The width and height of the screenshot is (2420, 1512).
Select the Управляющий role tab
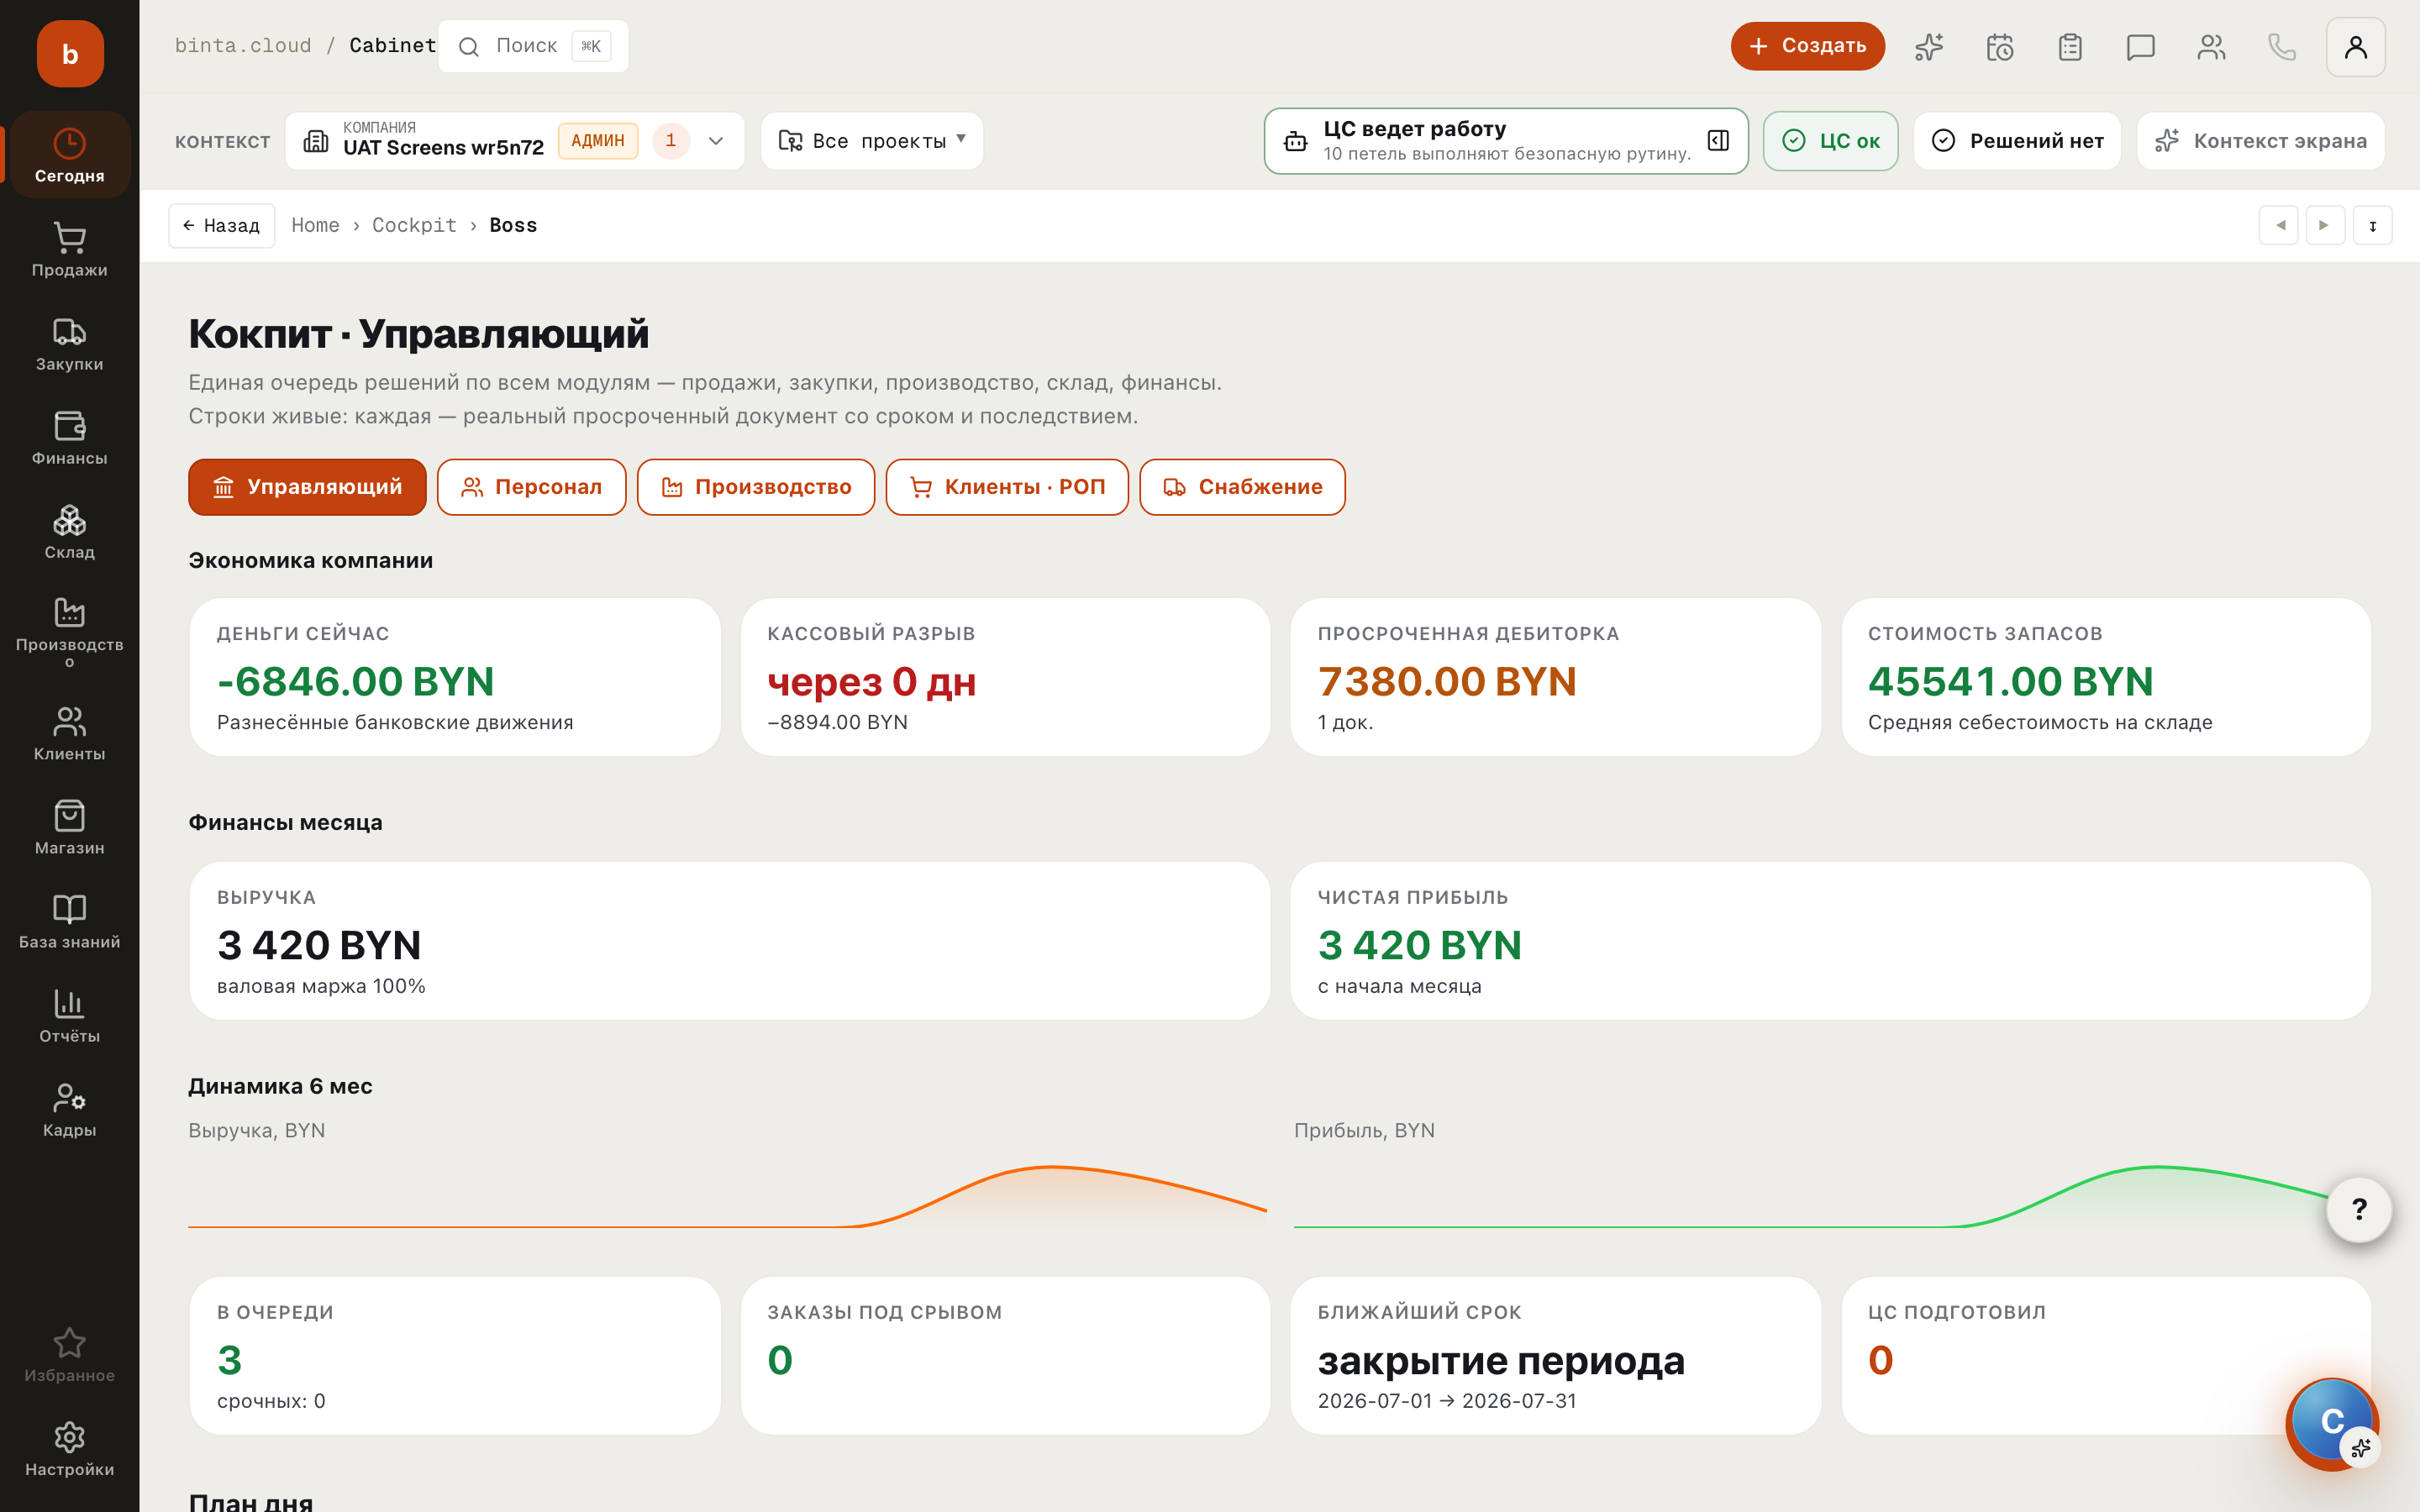click(x=307, y=487)
